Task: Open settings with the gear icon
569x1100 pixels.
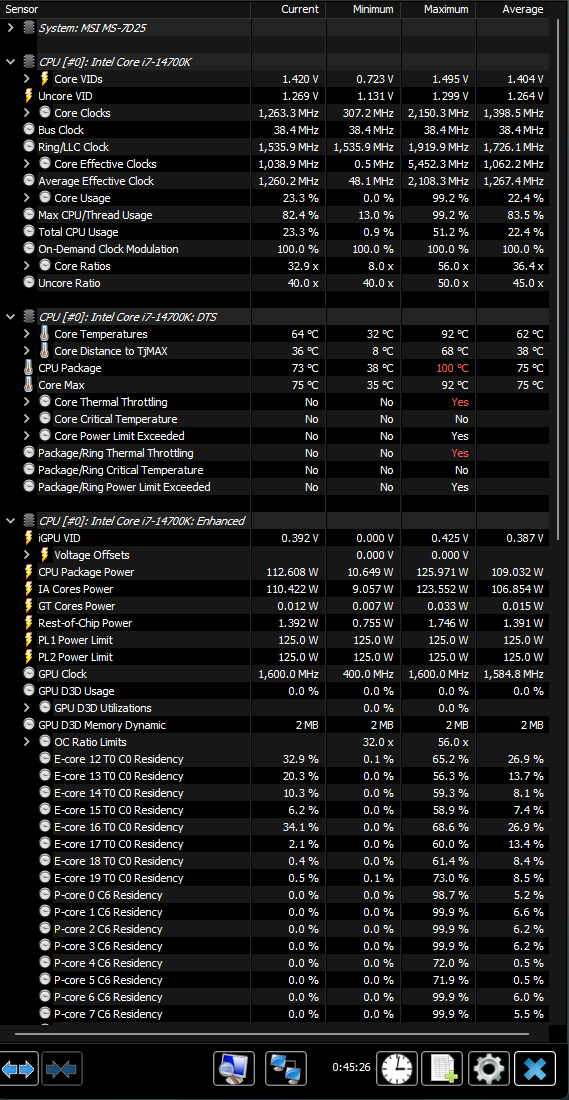Action: click(488, 1069)
